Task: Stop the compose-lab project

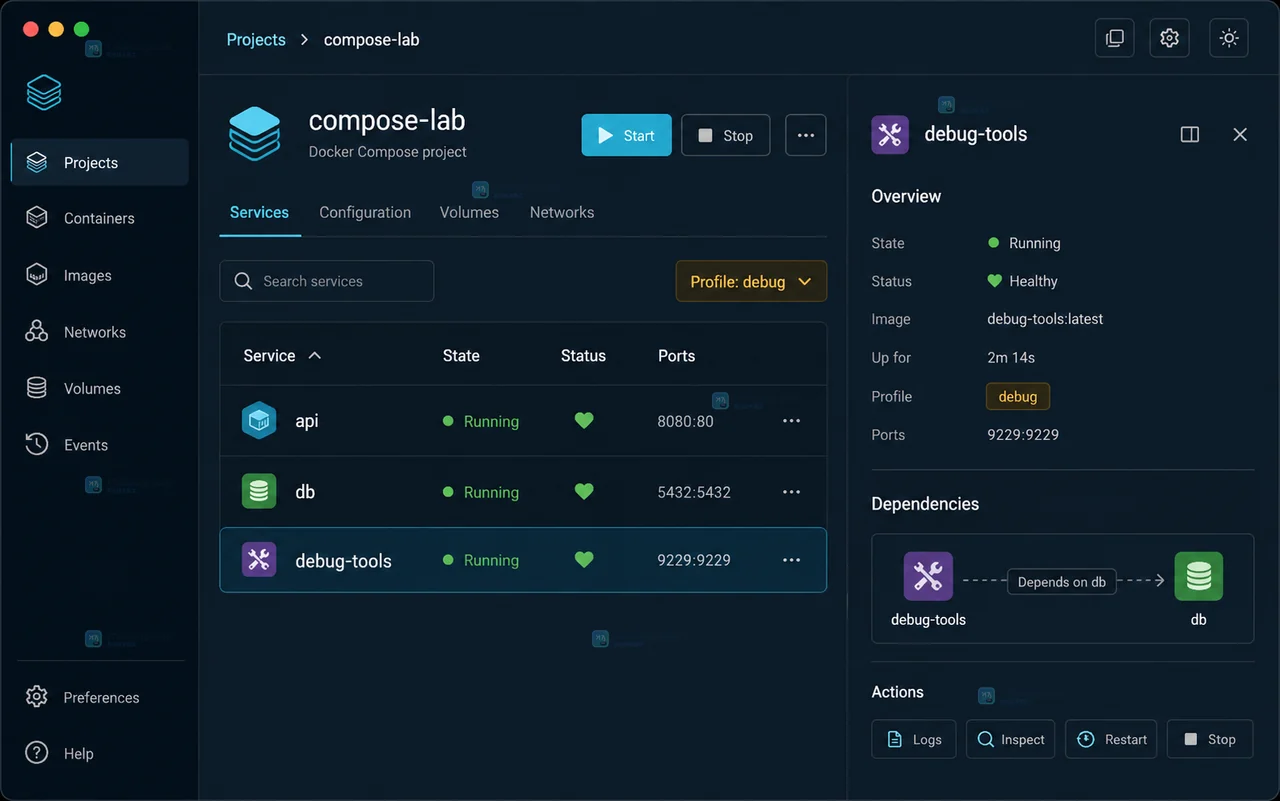Action: (726, 135)
